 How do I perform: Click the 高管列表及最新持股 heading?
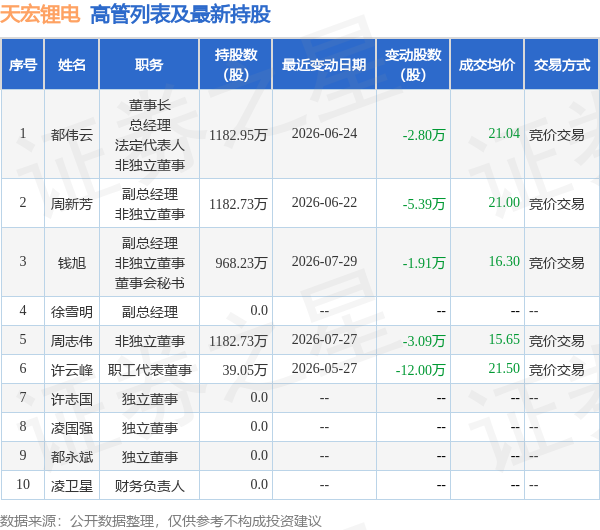(x=180, y=15)
